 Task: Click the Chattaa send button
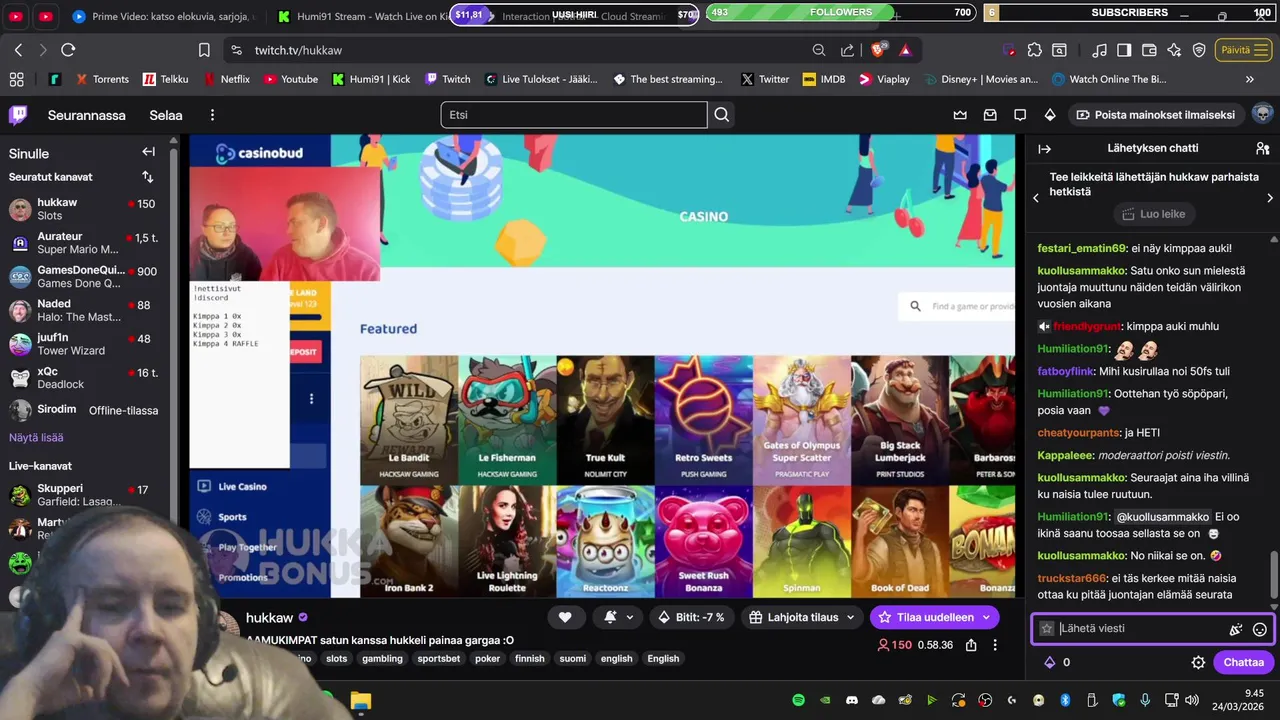coord(1243,662)
